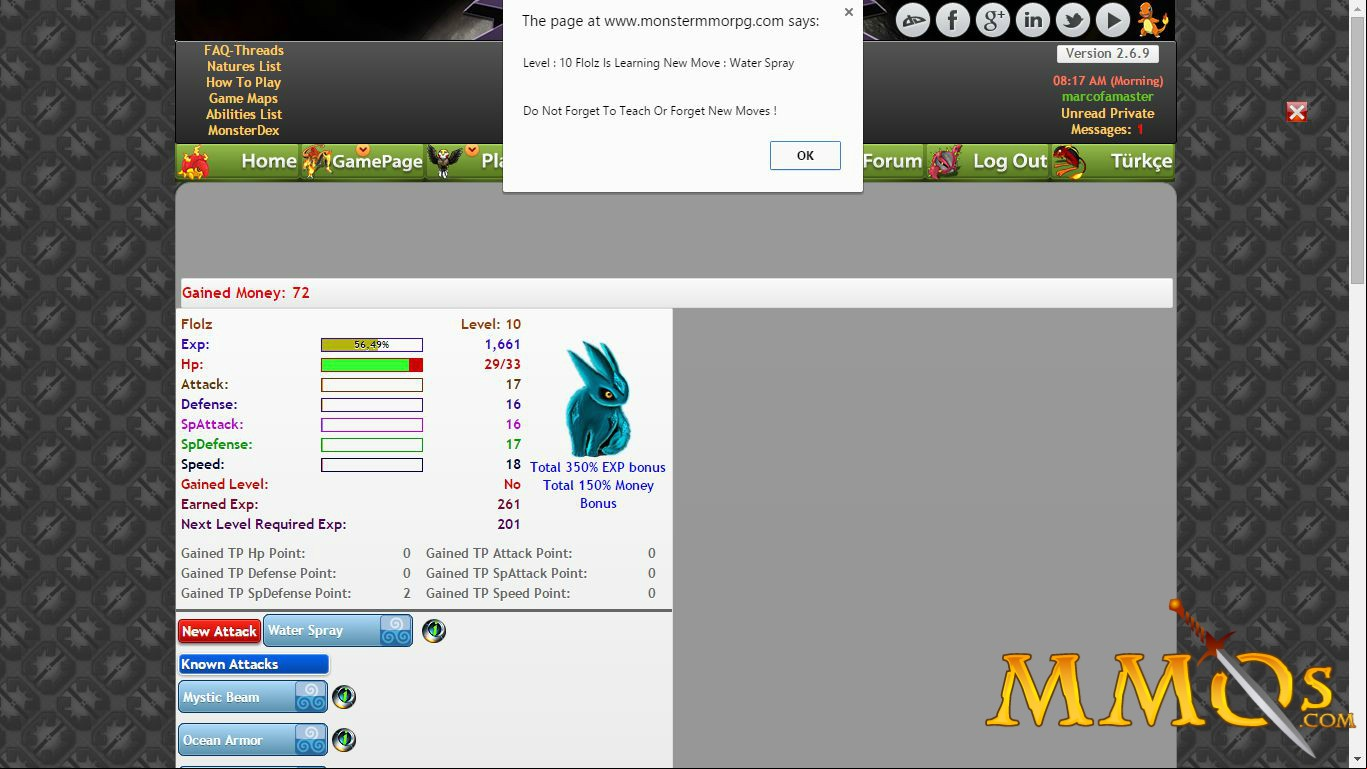
Task: Click the blue Known Attacks header button
Action: click(254, 664)
